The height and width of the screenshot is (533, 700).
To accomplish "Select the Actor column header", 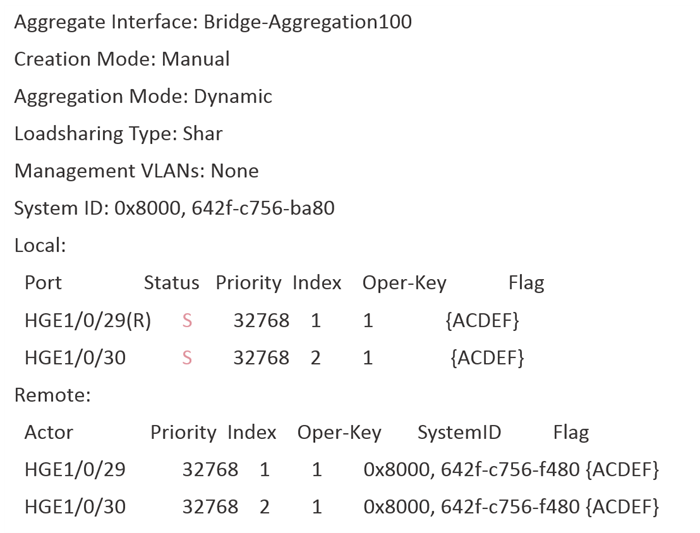I will click(49, 433).
